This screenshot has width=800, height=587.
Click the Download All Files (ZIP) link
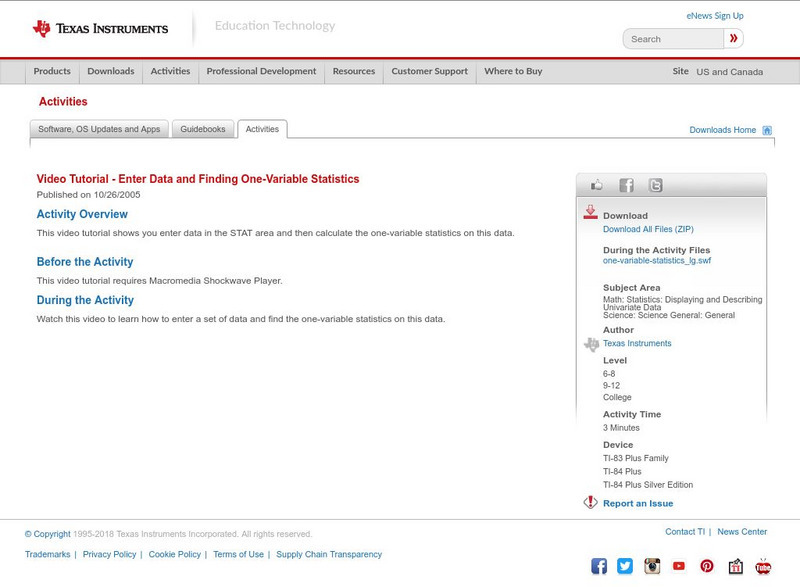pos(647,230)
